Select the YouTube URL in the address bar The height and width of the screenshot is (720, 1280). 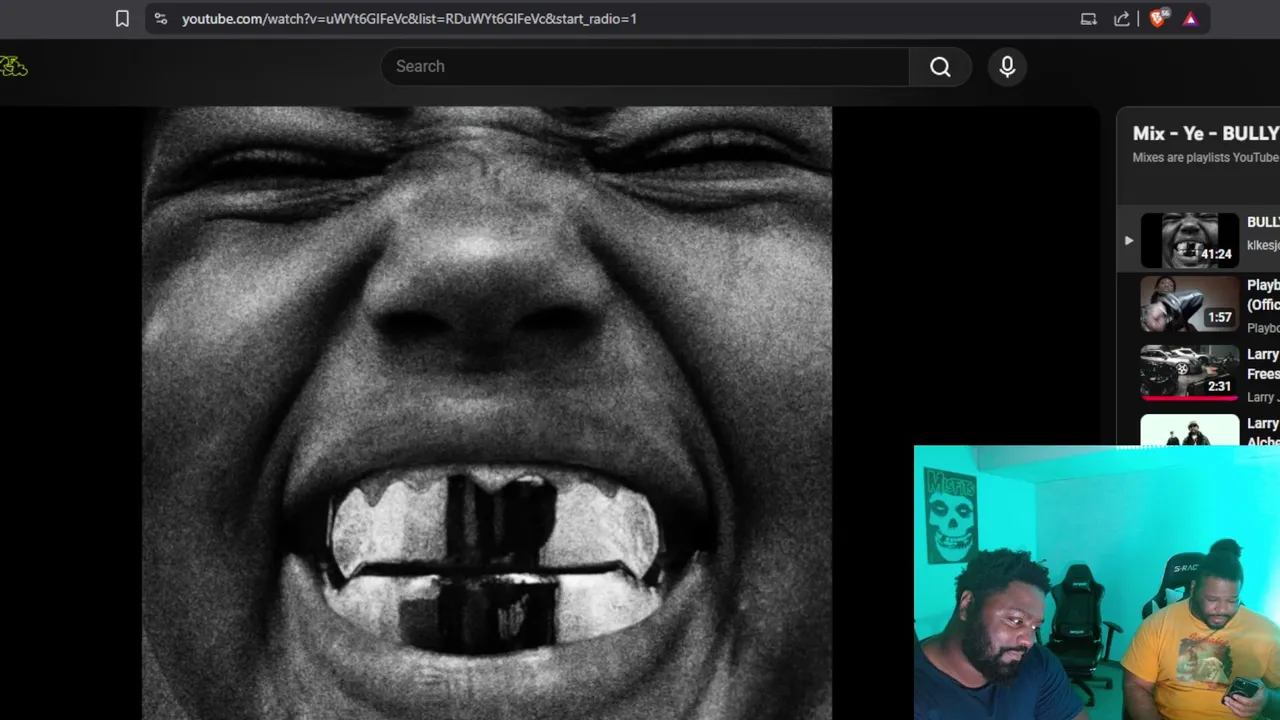click(409, 18)
